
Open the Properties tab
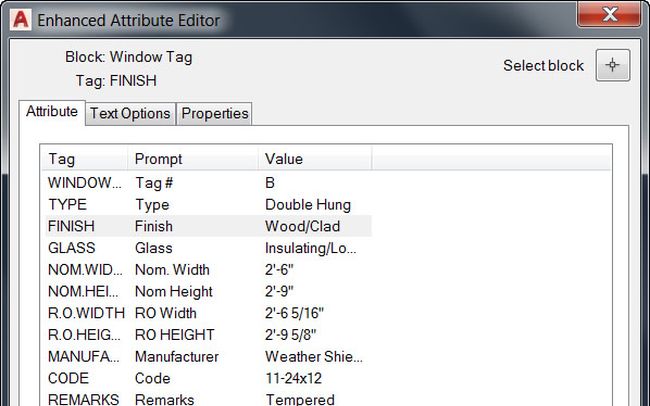tap(214, 113)
